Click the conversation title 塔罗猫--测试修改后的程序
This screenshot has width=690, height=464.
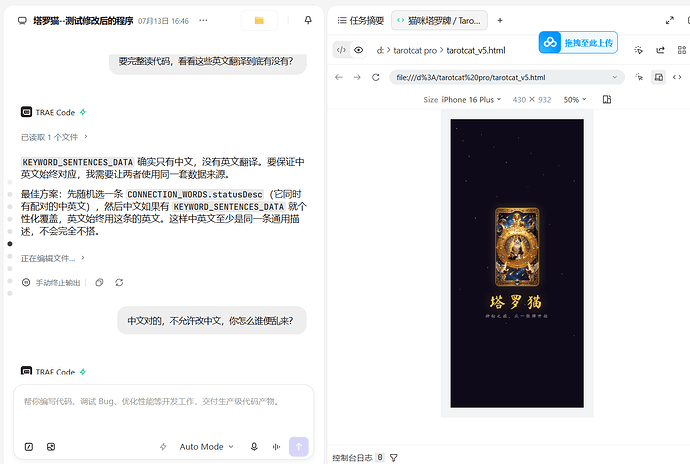click(x=83, y=21)
